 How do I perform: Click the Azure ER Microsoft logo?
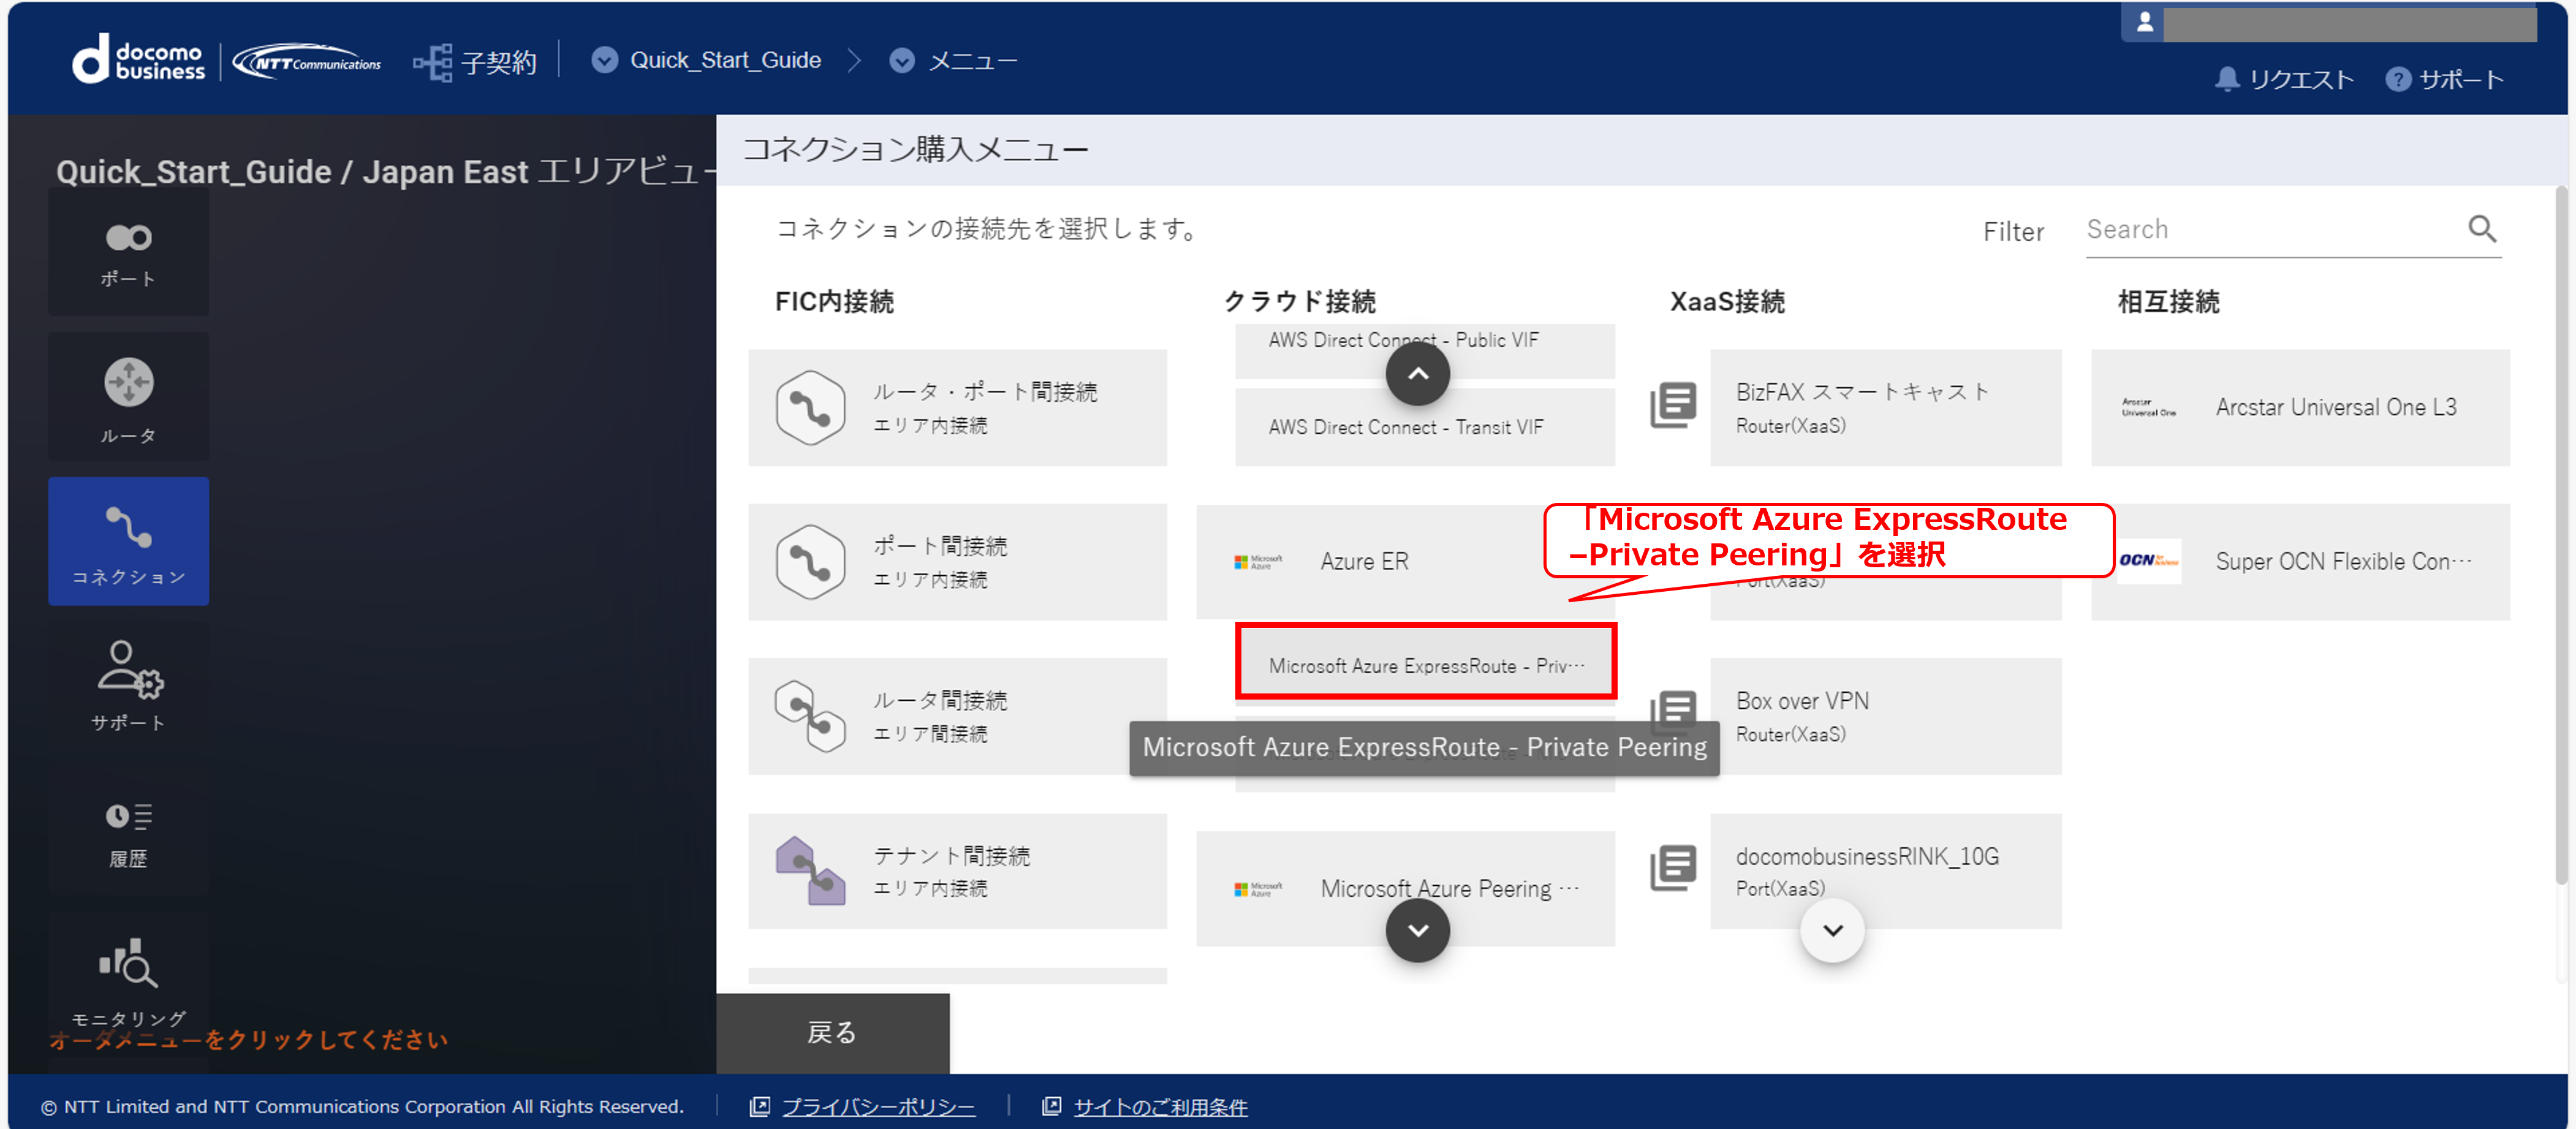click(1258, 562)
